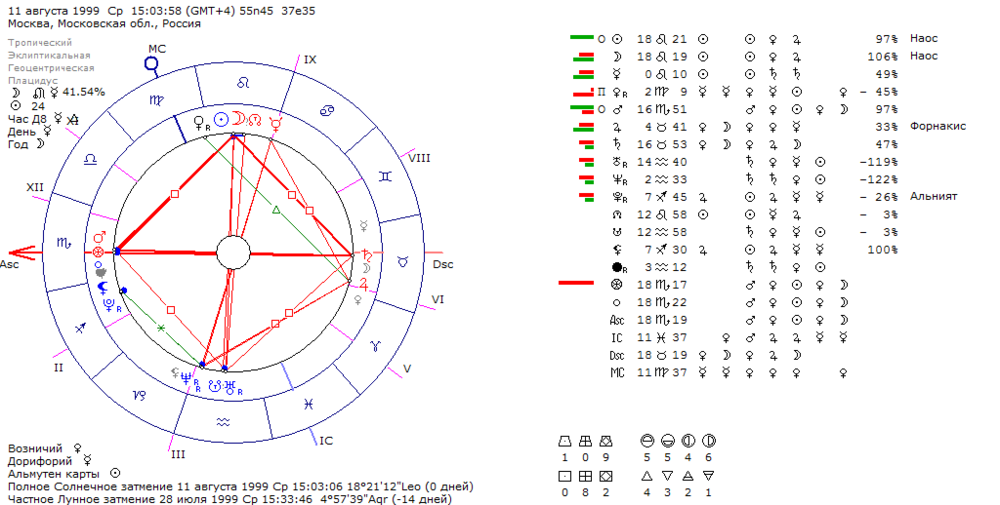1000x505 pixels.
Task: Click the 'Альмутен карты' label
Action: (54, 474)
